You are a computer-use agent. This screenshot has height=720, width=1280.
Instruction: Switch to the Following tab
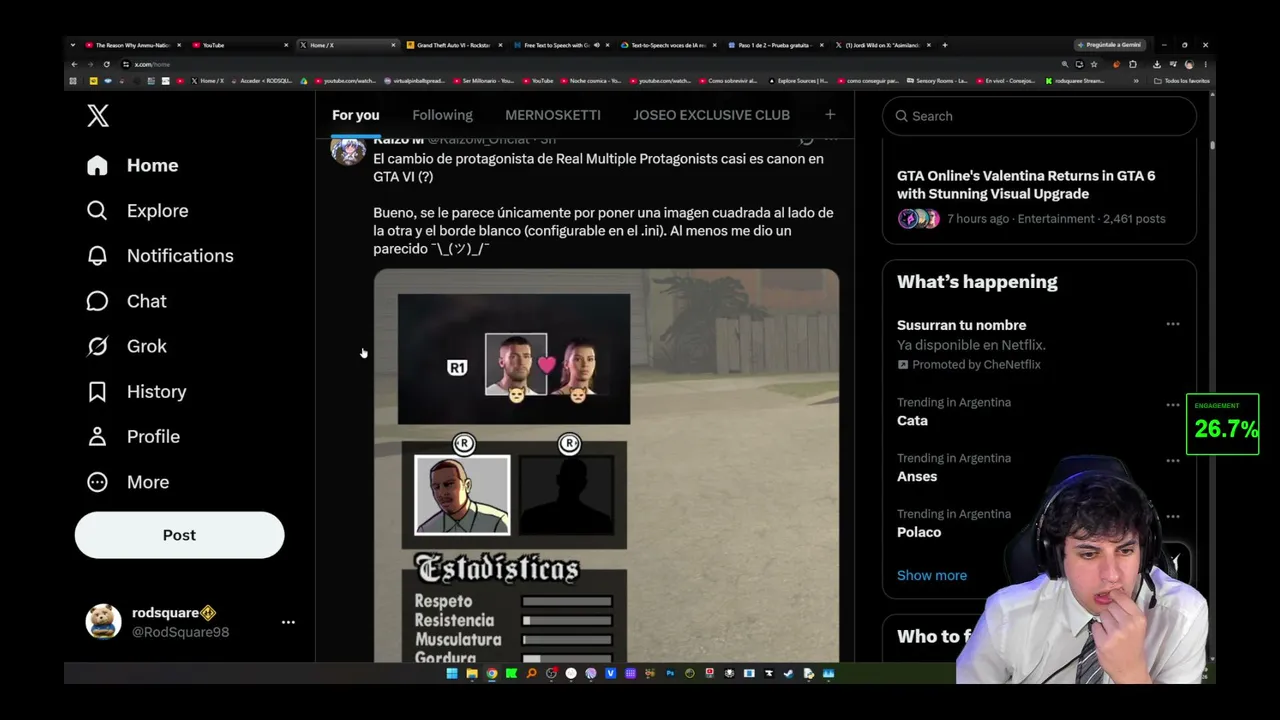[442, 115]
